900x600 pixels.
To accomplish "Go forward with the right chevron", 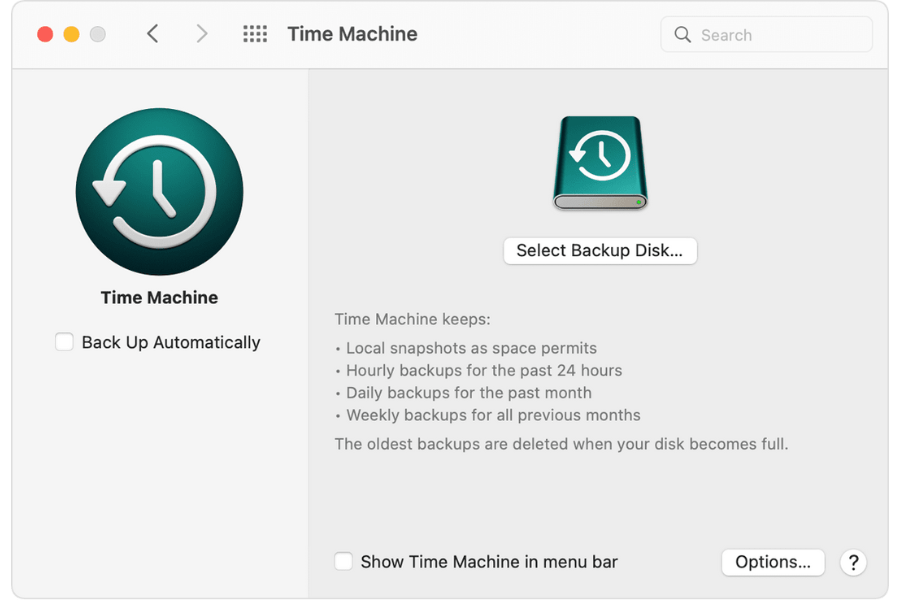I will click(x=201, y=34).
